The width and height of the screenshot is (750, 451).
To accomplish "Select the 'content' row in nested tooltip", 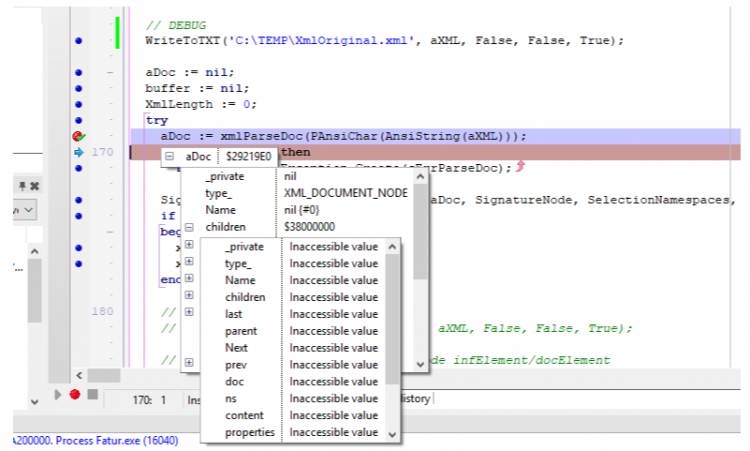I will point(294,415).
